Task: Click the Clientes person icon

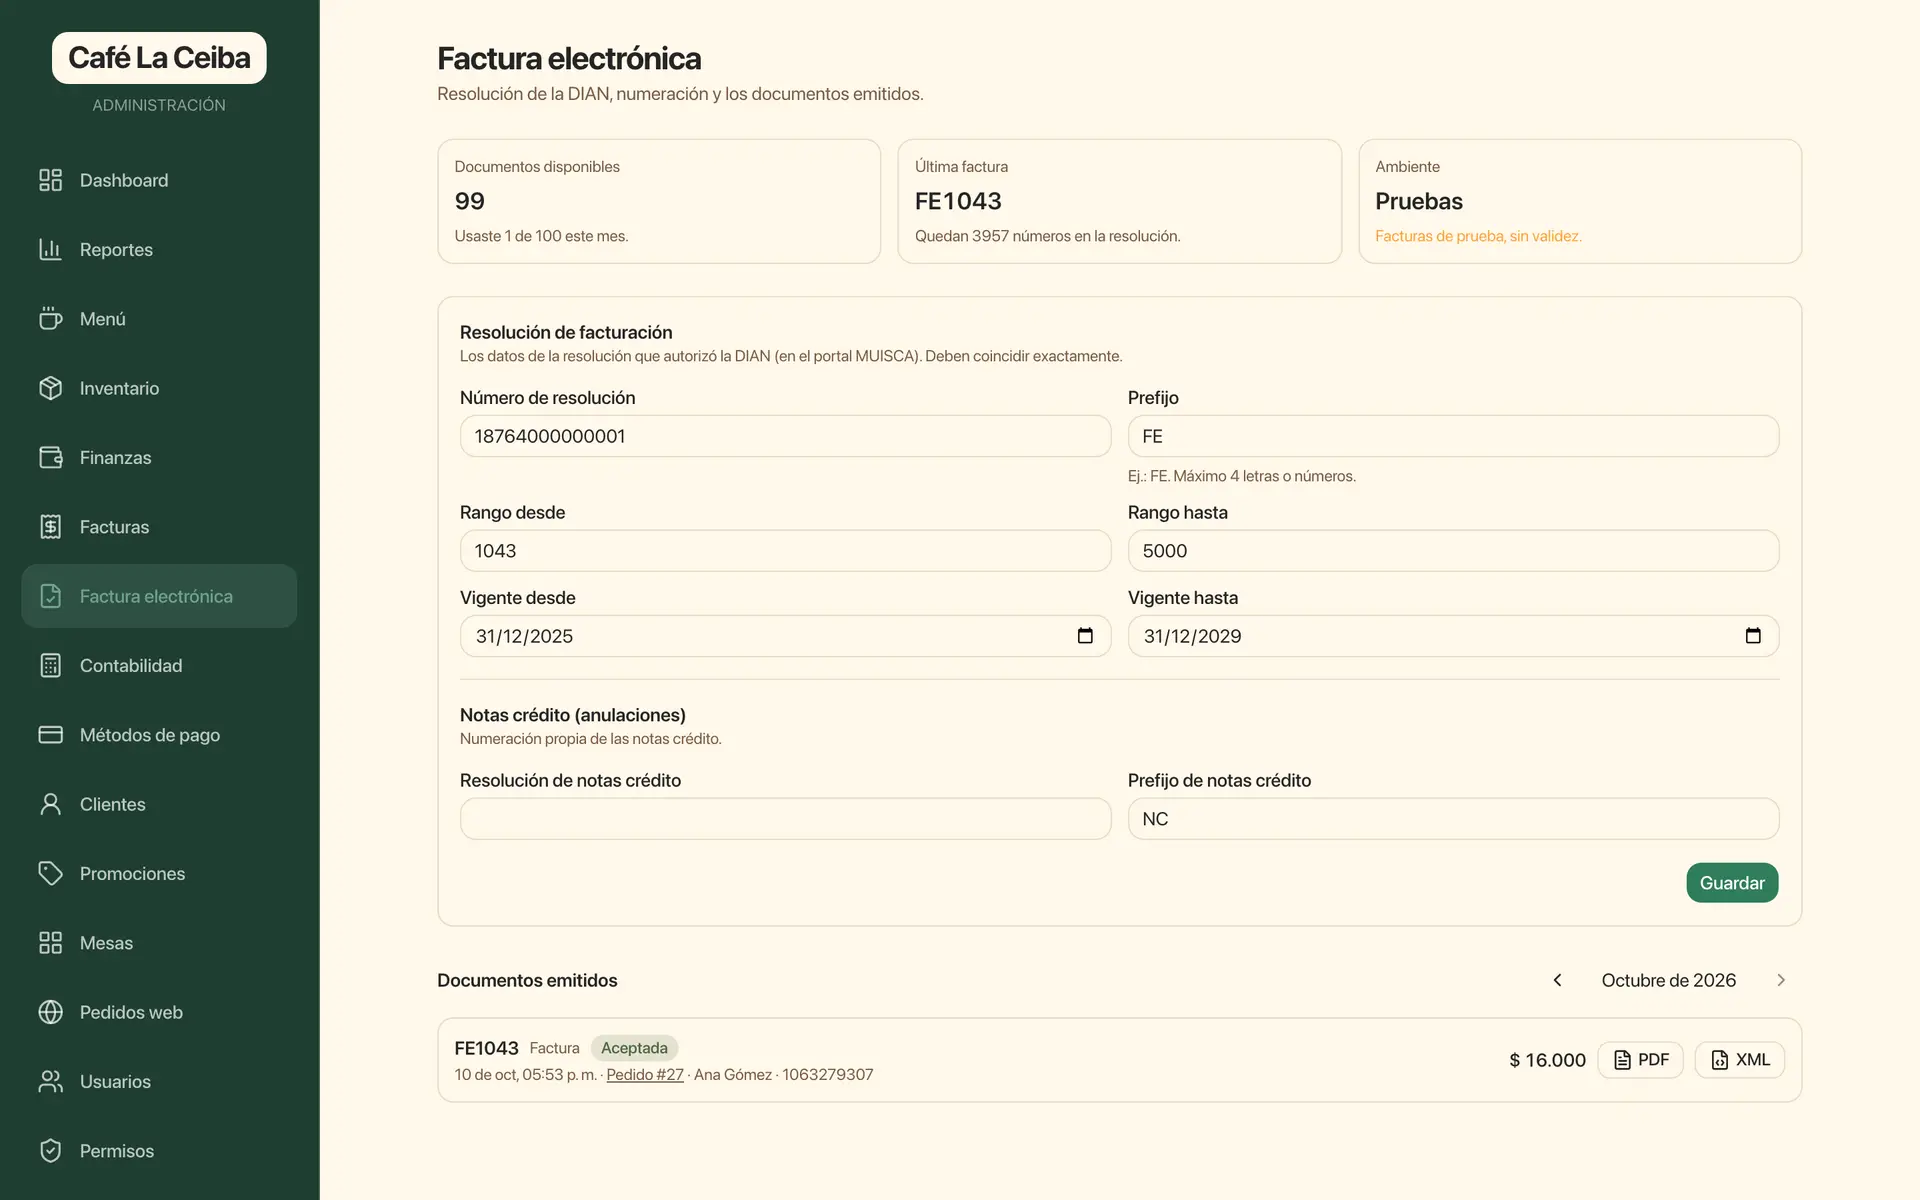Action: coord(50,804)
